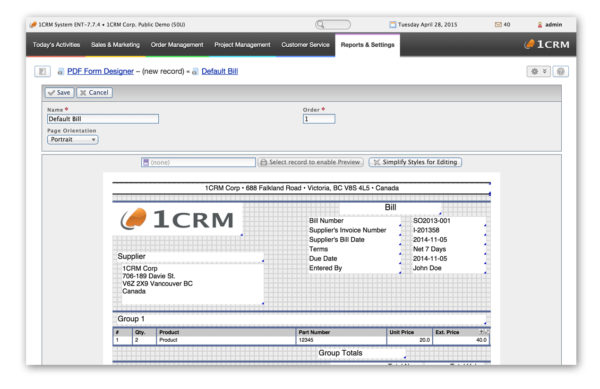Cancel editing the form
The width and height of the screenshot is (600, 389).
point(95,93)
